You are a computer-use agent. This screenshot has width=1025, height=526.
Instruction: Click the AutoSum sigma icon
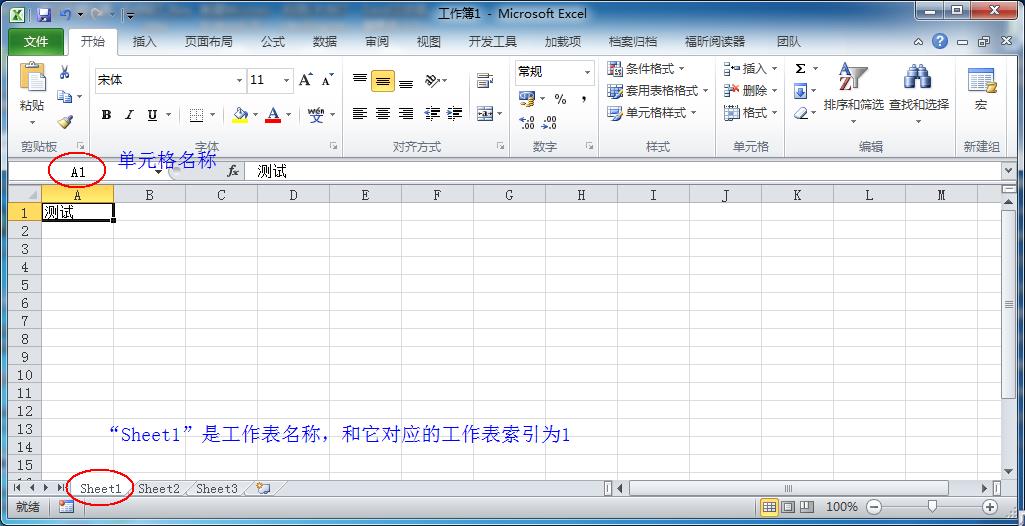pyautogui.click(x=800, y=69)
